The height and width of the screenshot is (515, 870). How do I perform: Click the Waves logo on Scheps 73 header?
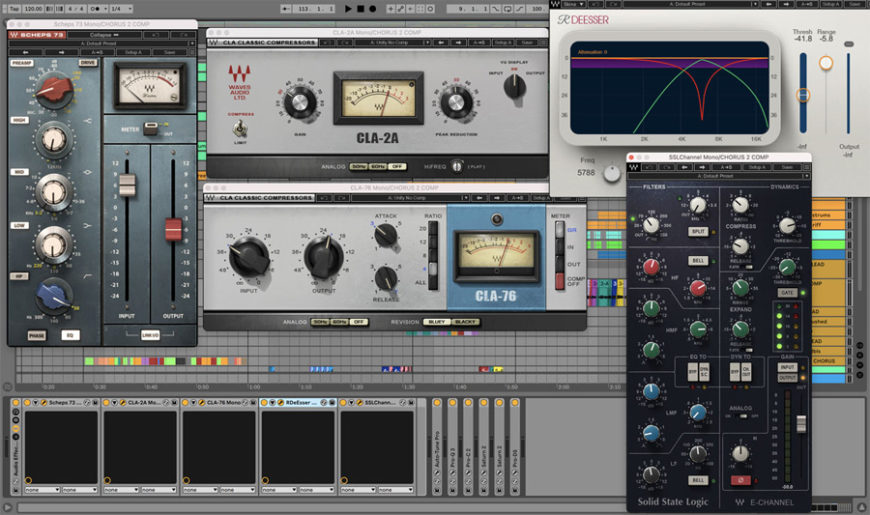(14, 35)
